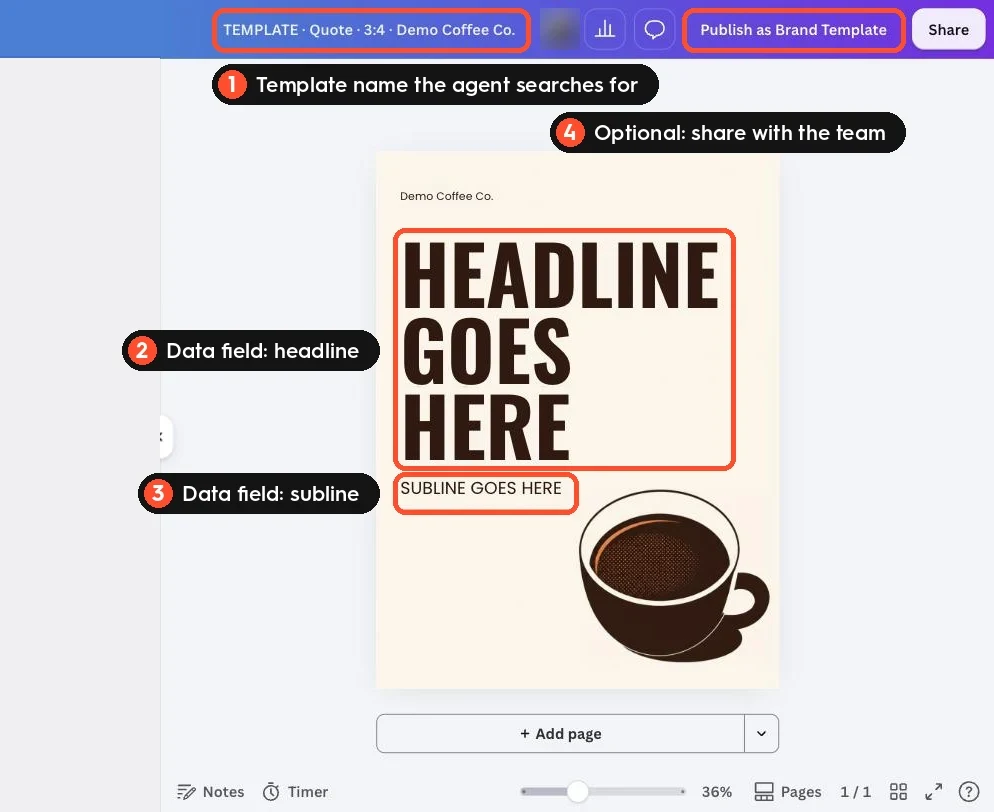The width and height of the screenshot is (994, 812).
Task: Click the 1 / 1 page counter
Action: (x=855, y=792)
